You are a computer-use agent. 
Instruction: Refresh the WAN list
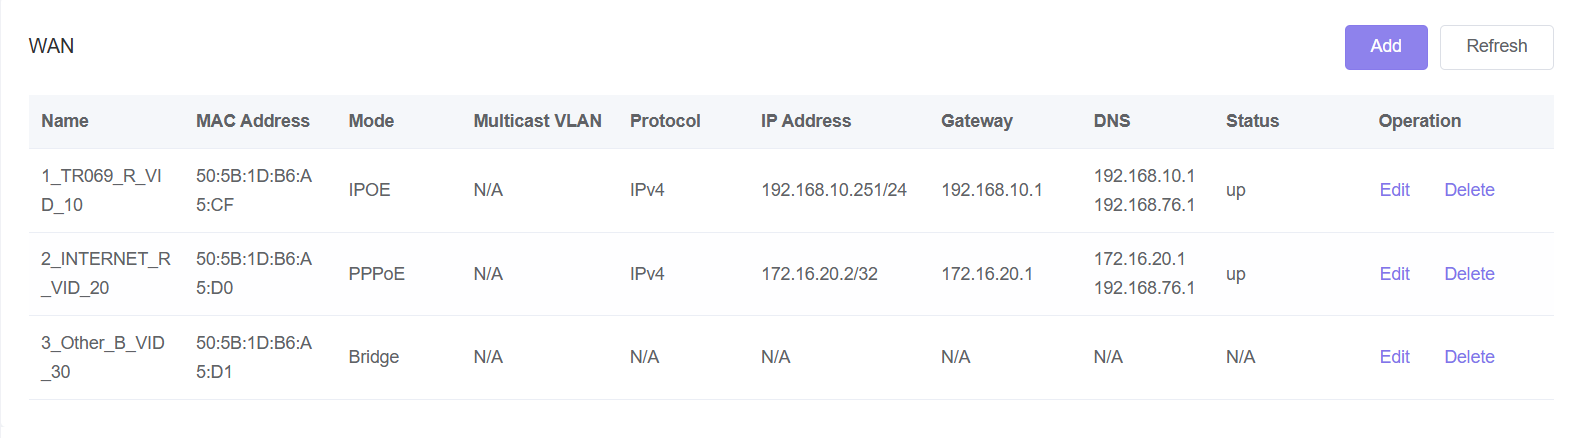[1496, 47]
